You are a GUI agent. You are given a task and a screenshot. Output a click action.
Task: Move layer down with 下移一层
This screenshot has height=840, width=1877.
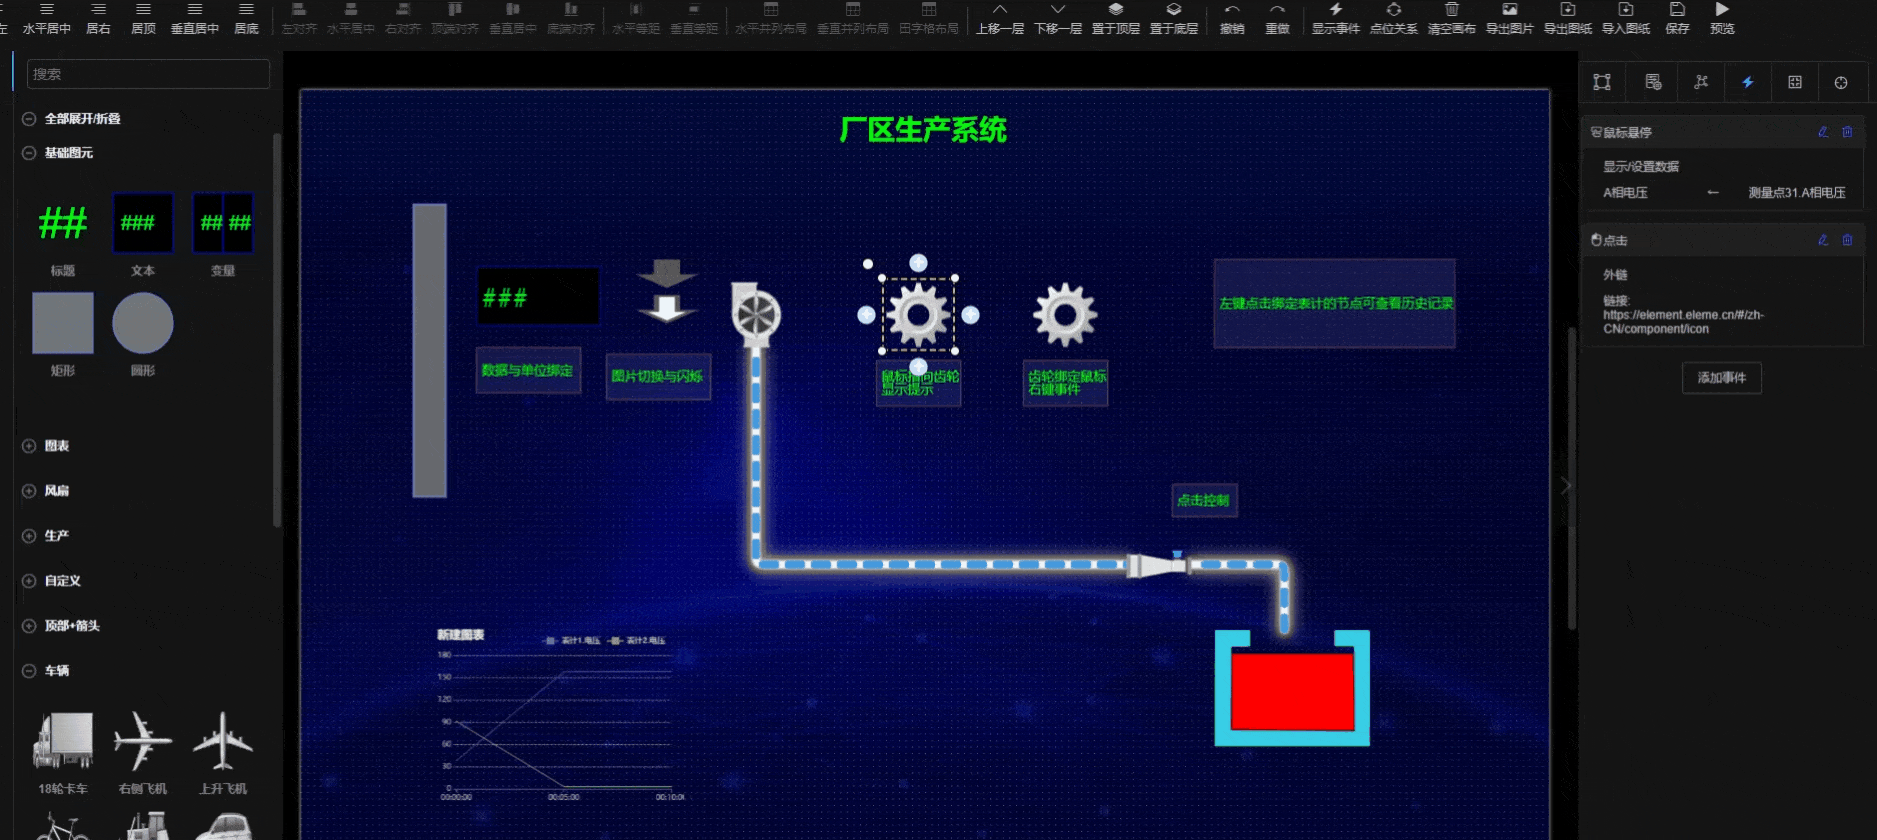click(1057, 18)
